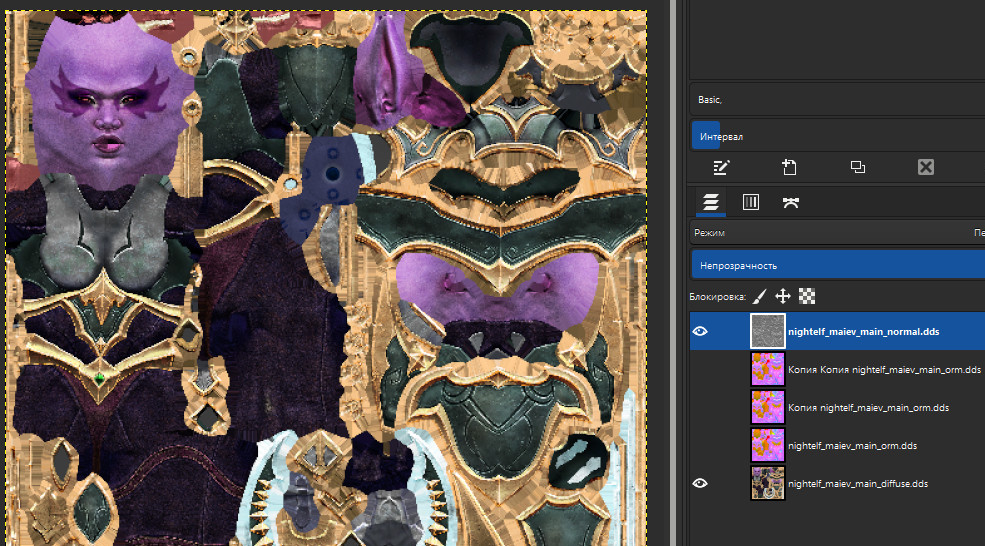Duplicate the selected brush
The image size is (985, 546).
pos(857,167)
